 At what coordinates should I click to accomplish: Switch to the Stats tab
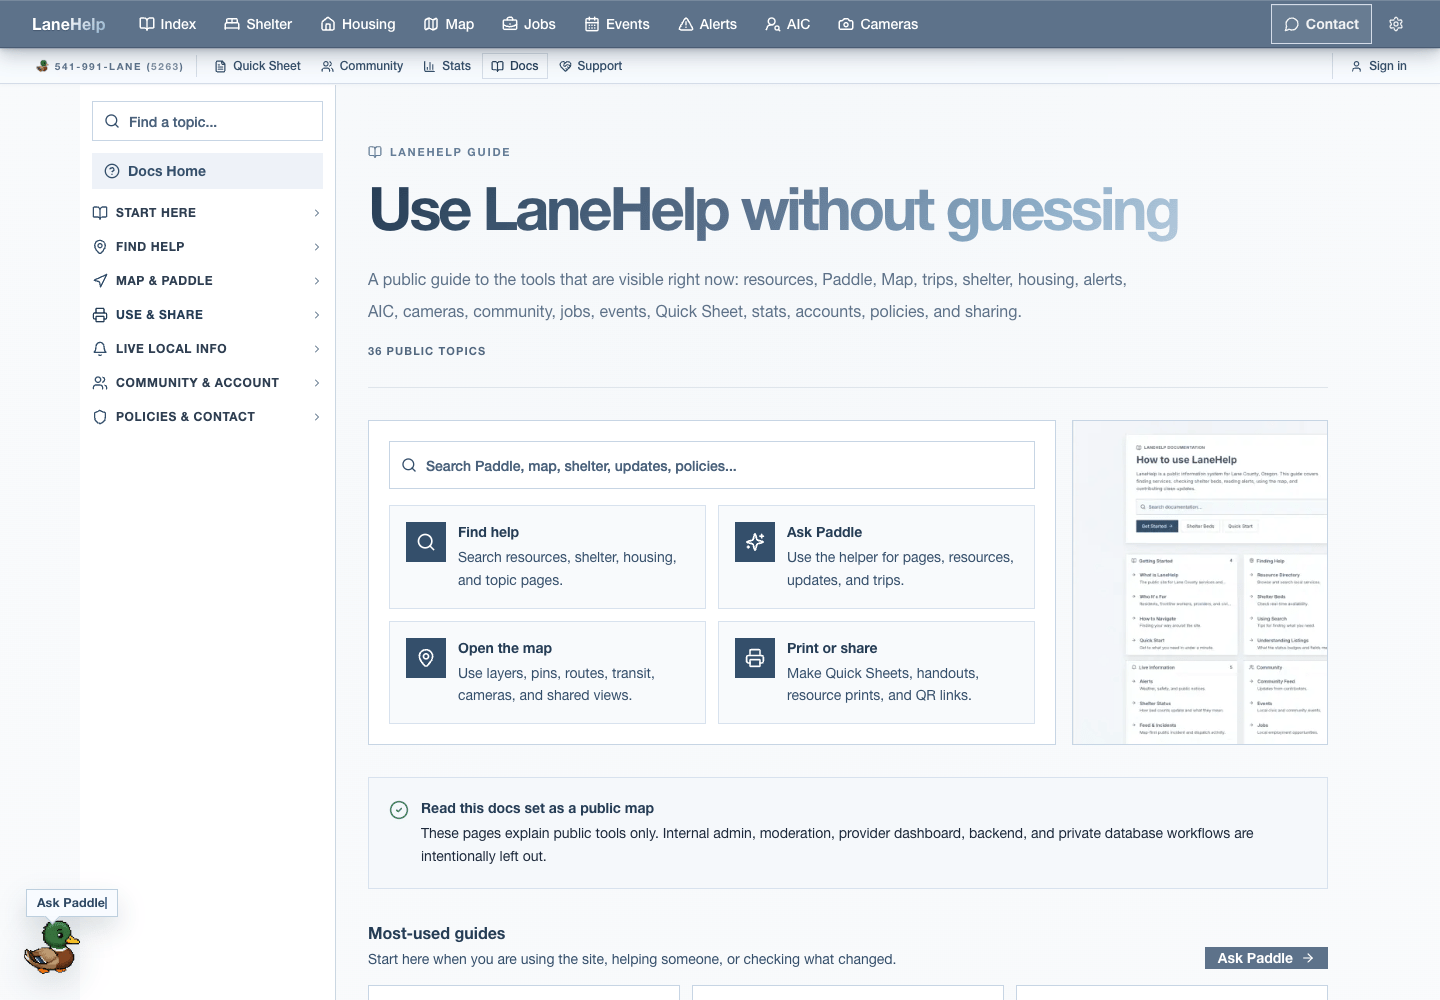[447, 66]
